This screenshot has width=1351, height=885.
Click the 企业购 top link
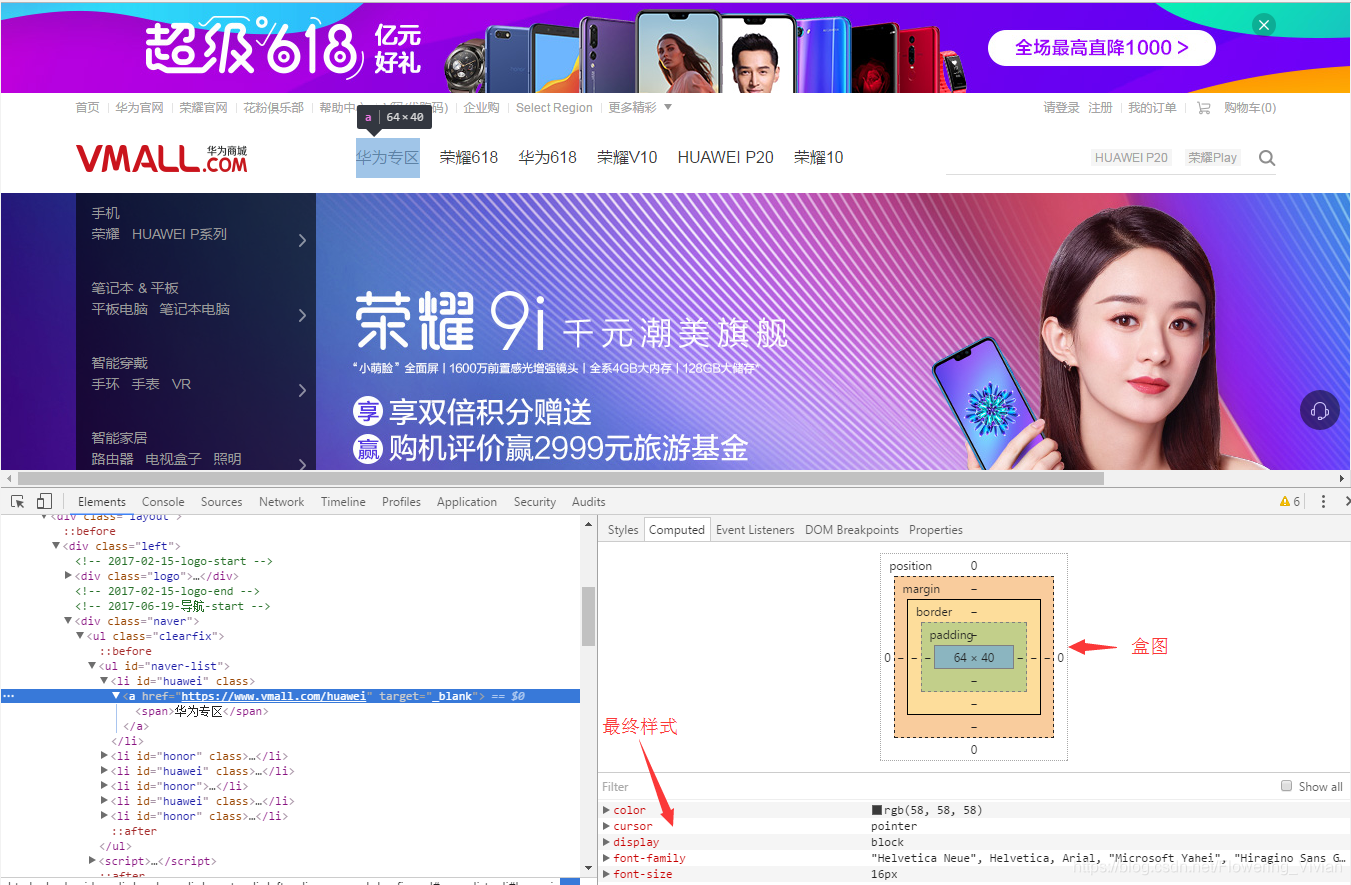click(x=481, y=107)
